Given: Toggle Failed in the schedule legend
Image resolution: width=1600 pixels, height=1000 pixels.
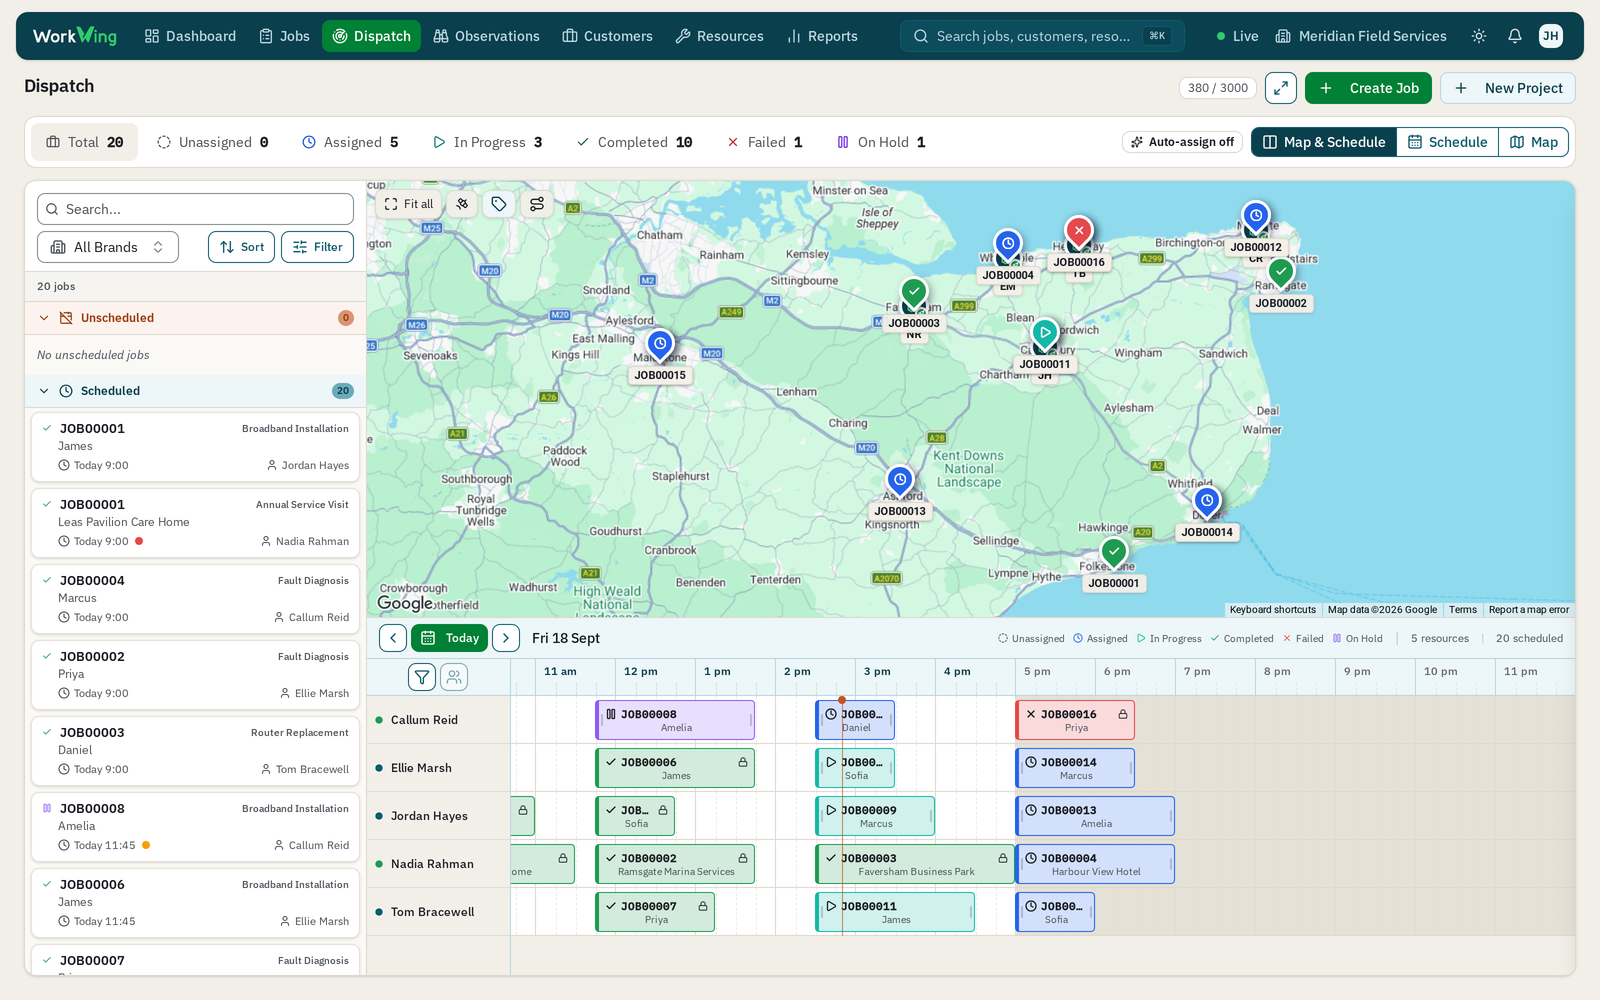Looking at the screenshot, I should coord(1303,638).
